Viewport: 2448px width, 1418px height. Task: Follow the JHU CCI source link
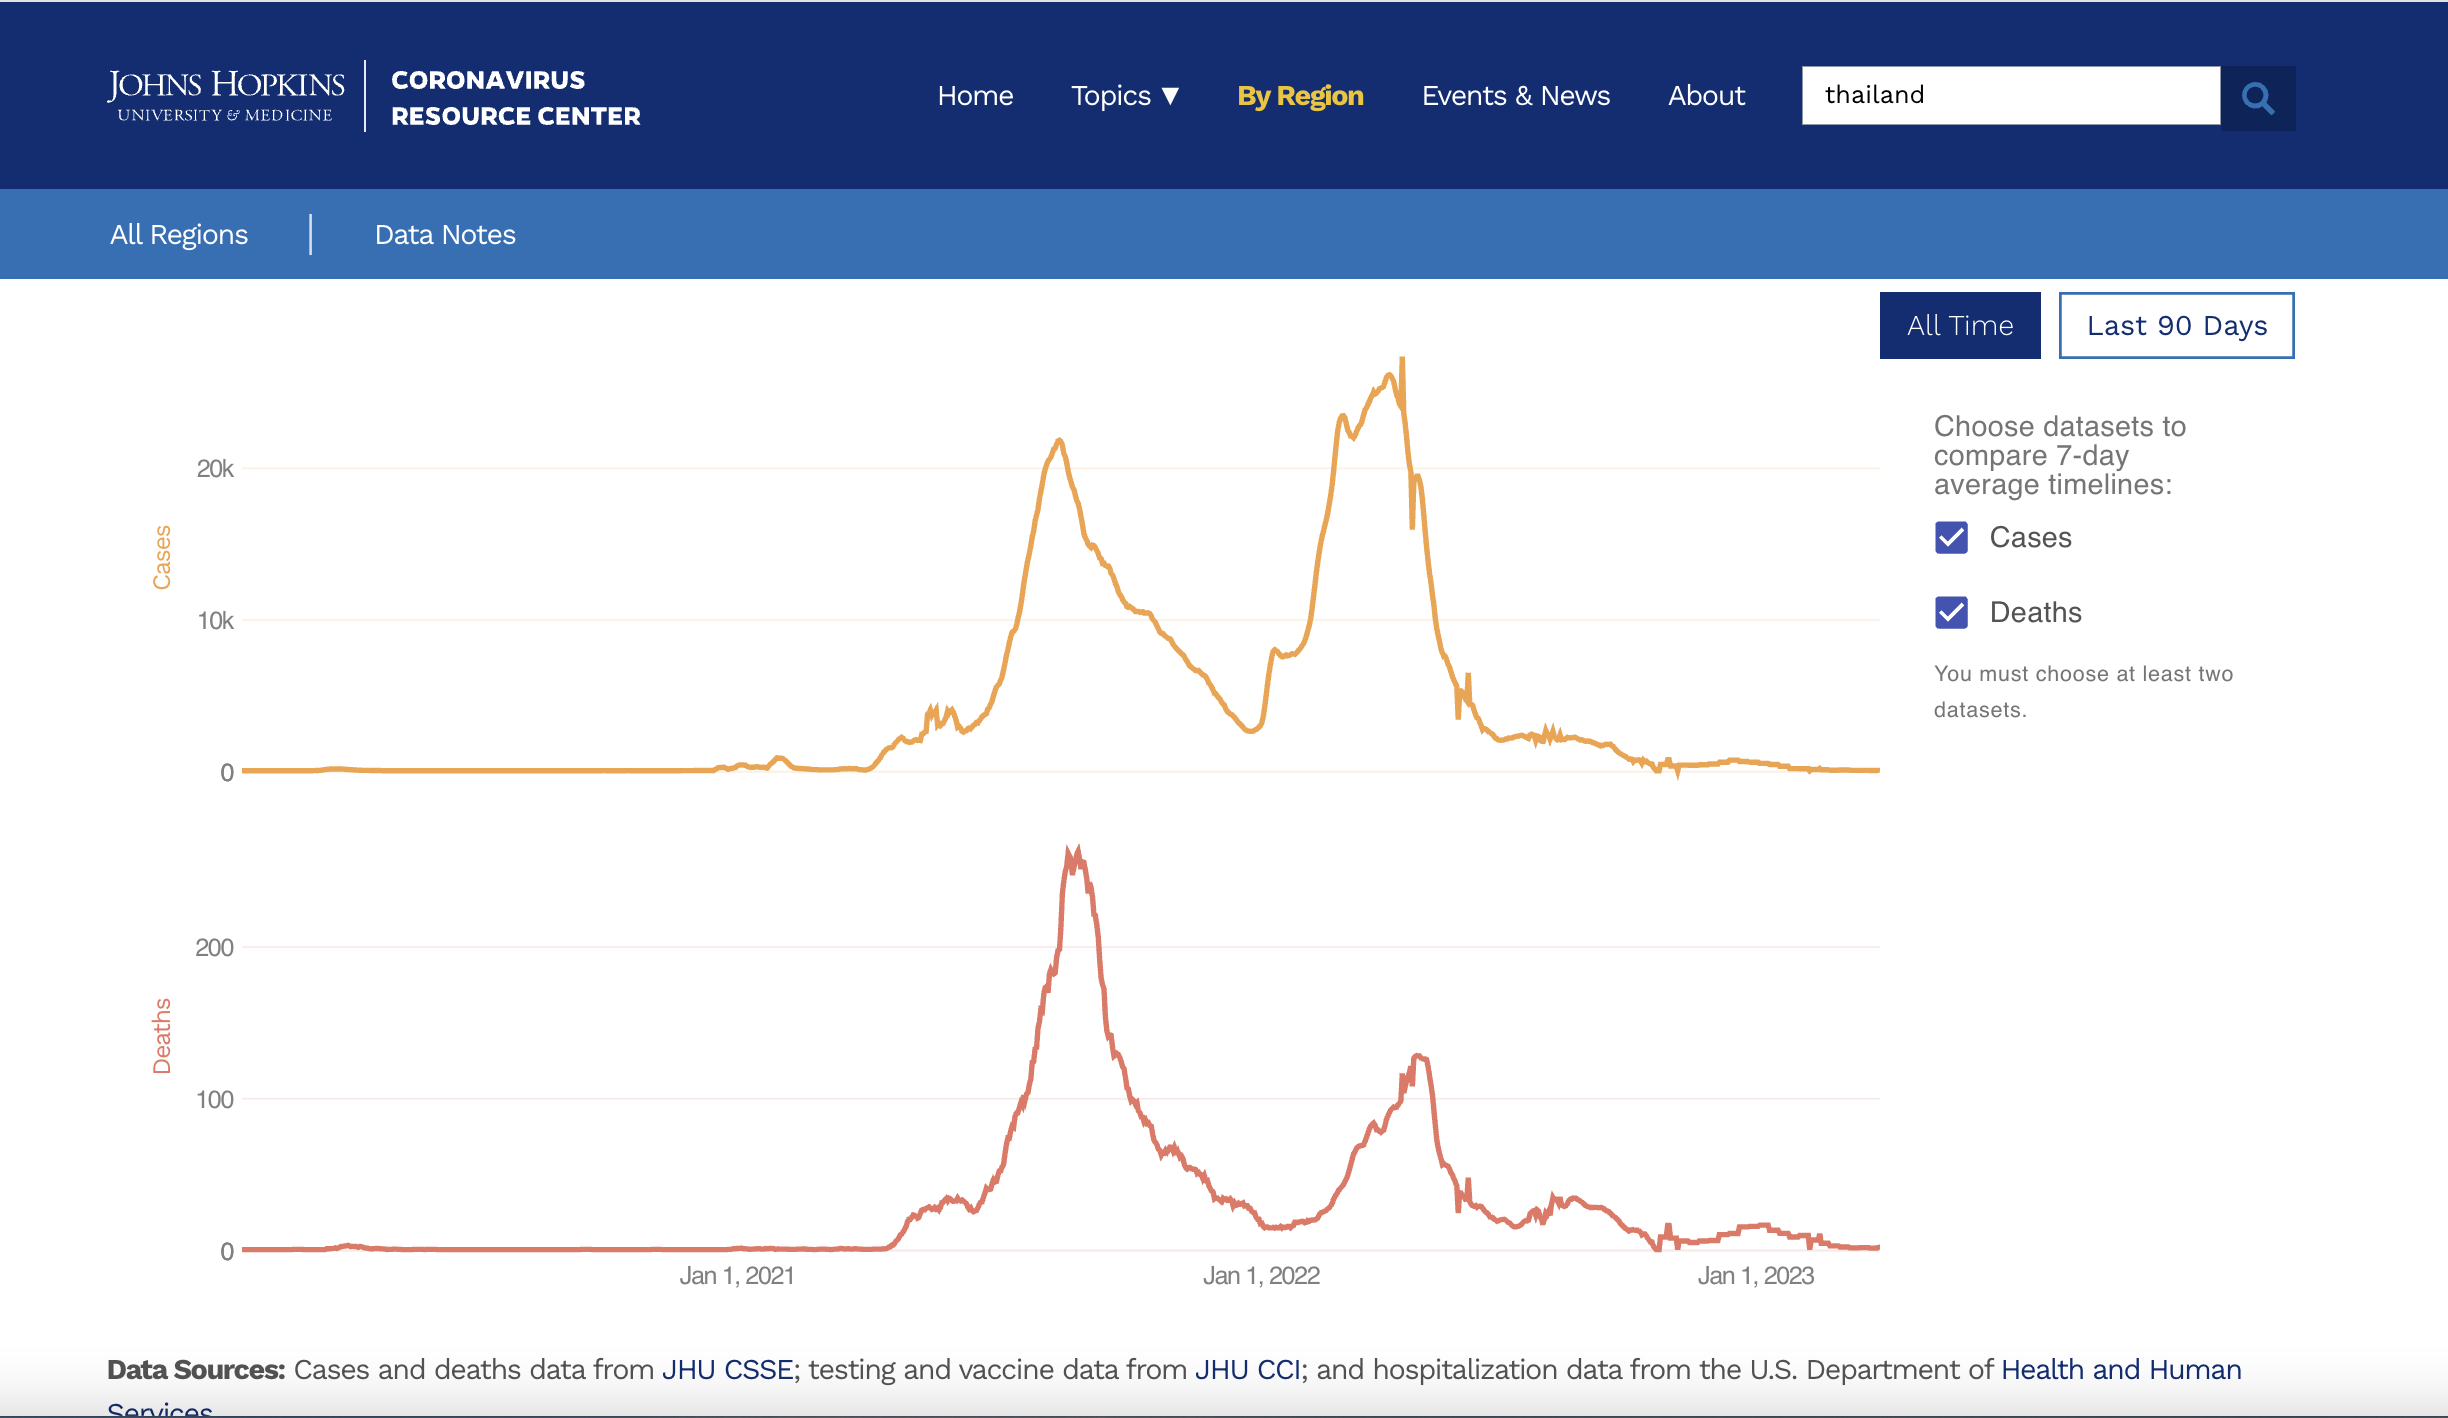click(1247, 1369)
